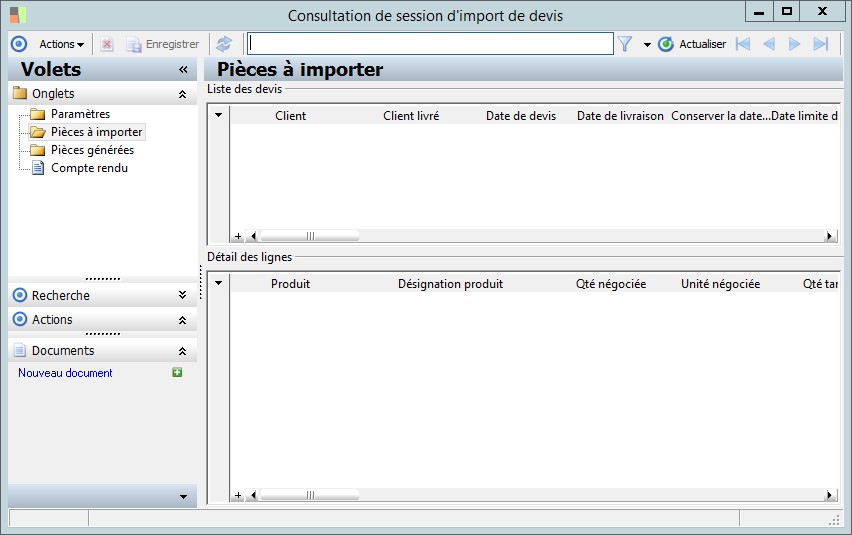
Task: Click the refresh arrows icon in toolbar
Action: click(x=224, y=44)
